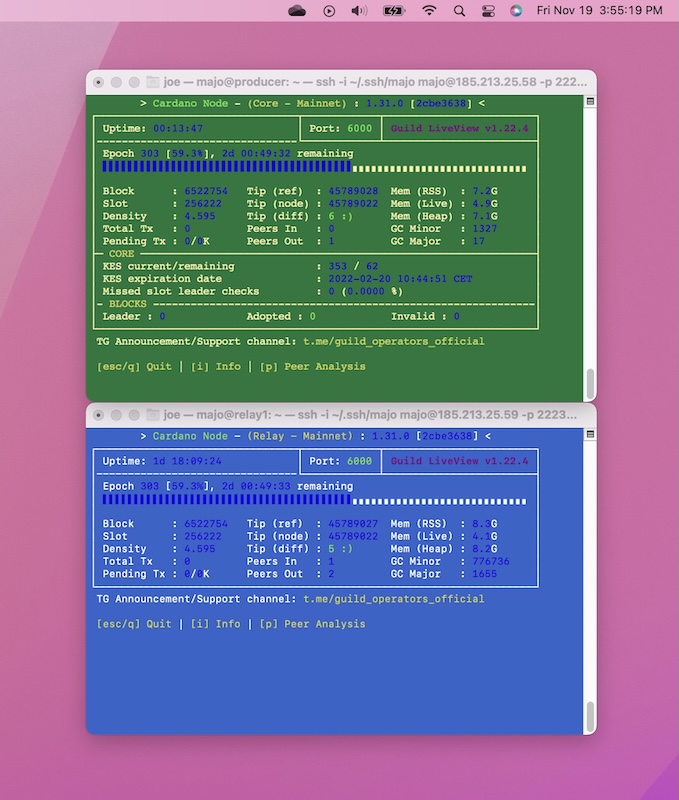The height and width of the screenshot is (800, 679).
Task: Open the cloud icon in the menu bar
Action: tap(297, 11)
